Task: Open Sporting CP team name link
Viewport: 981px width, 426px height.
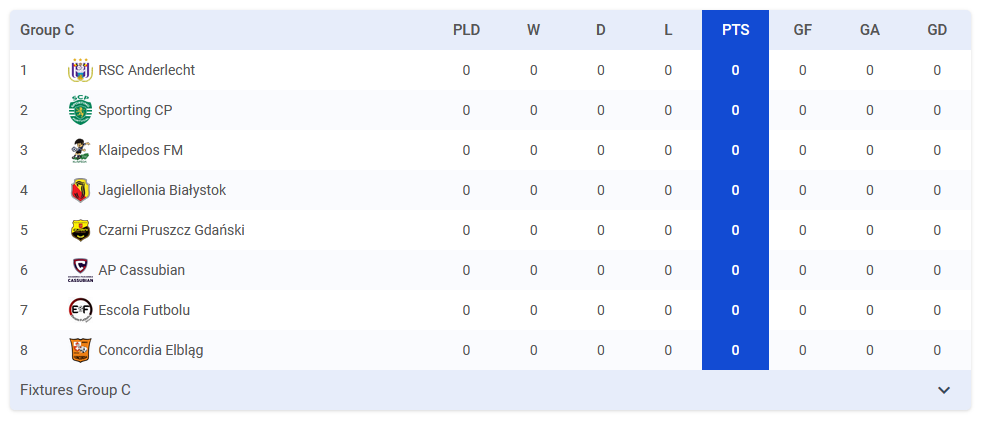Action: 135,110
